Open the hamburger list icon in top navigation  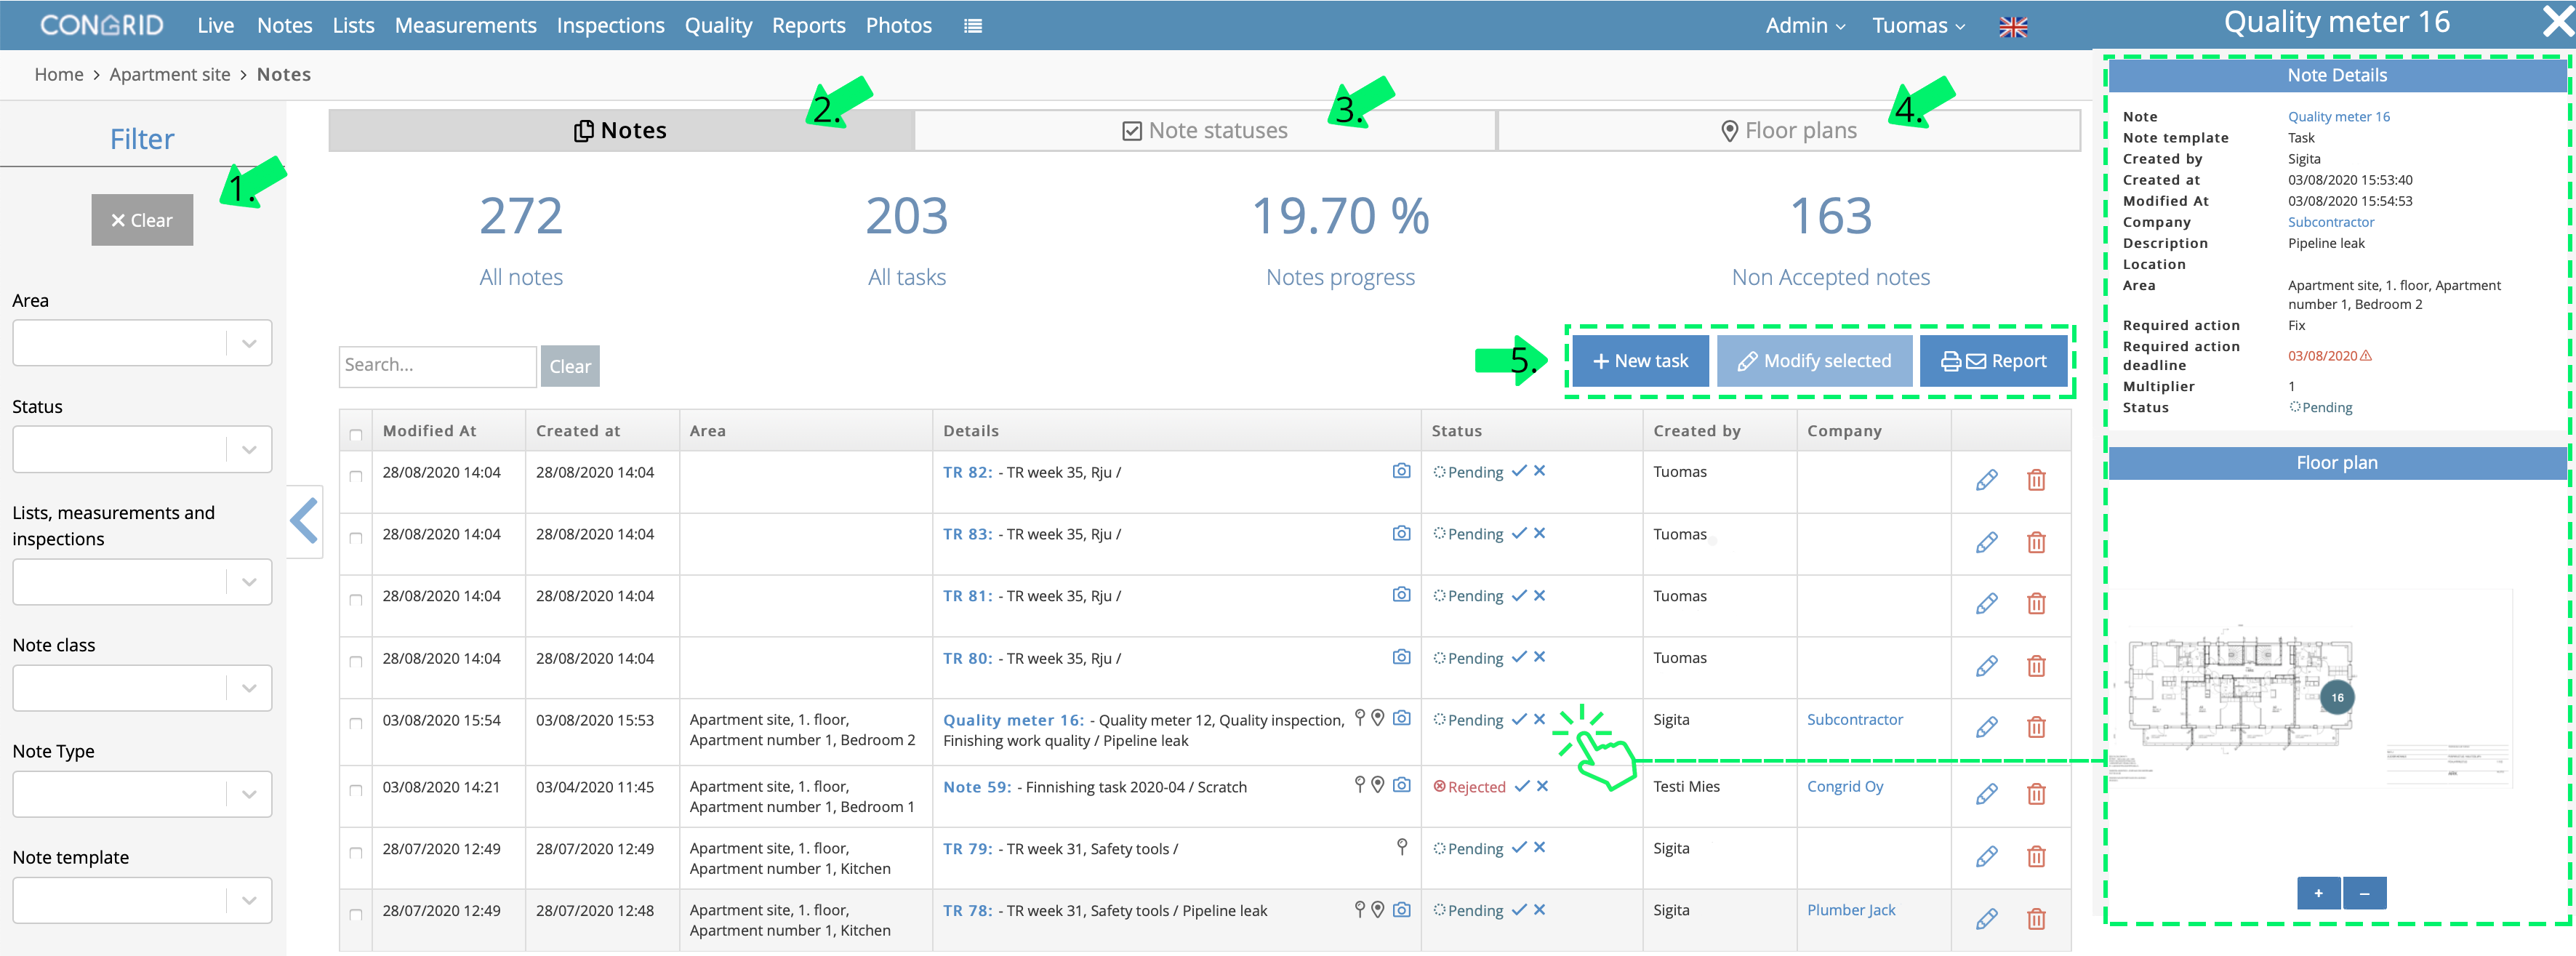click(973, 26)
